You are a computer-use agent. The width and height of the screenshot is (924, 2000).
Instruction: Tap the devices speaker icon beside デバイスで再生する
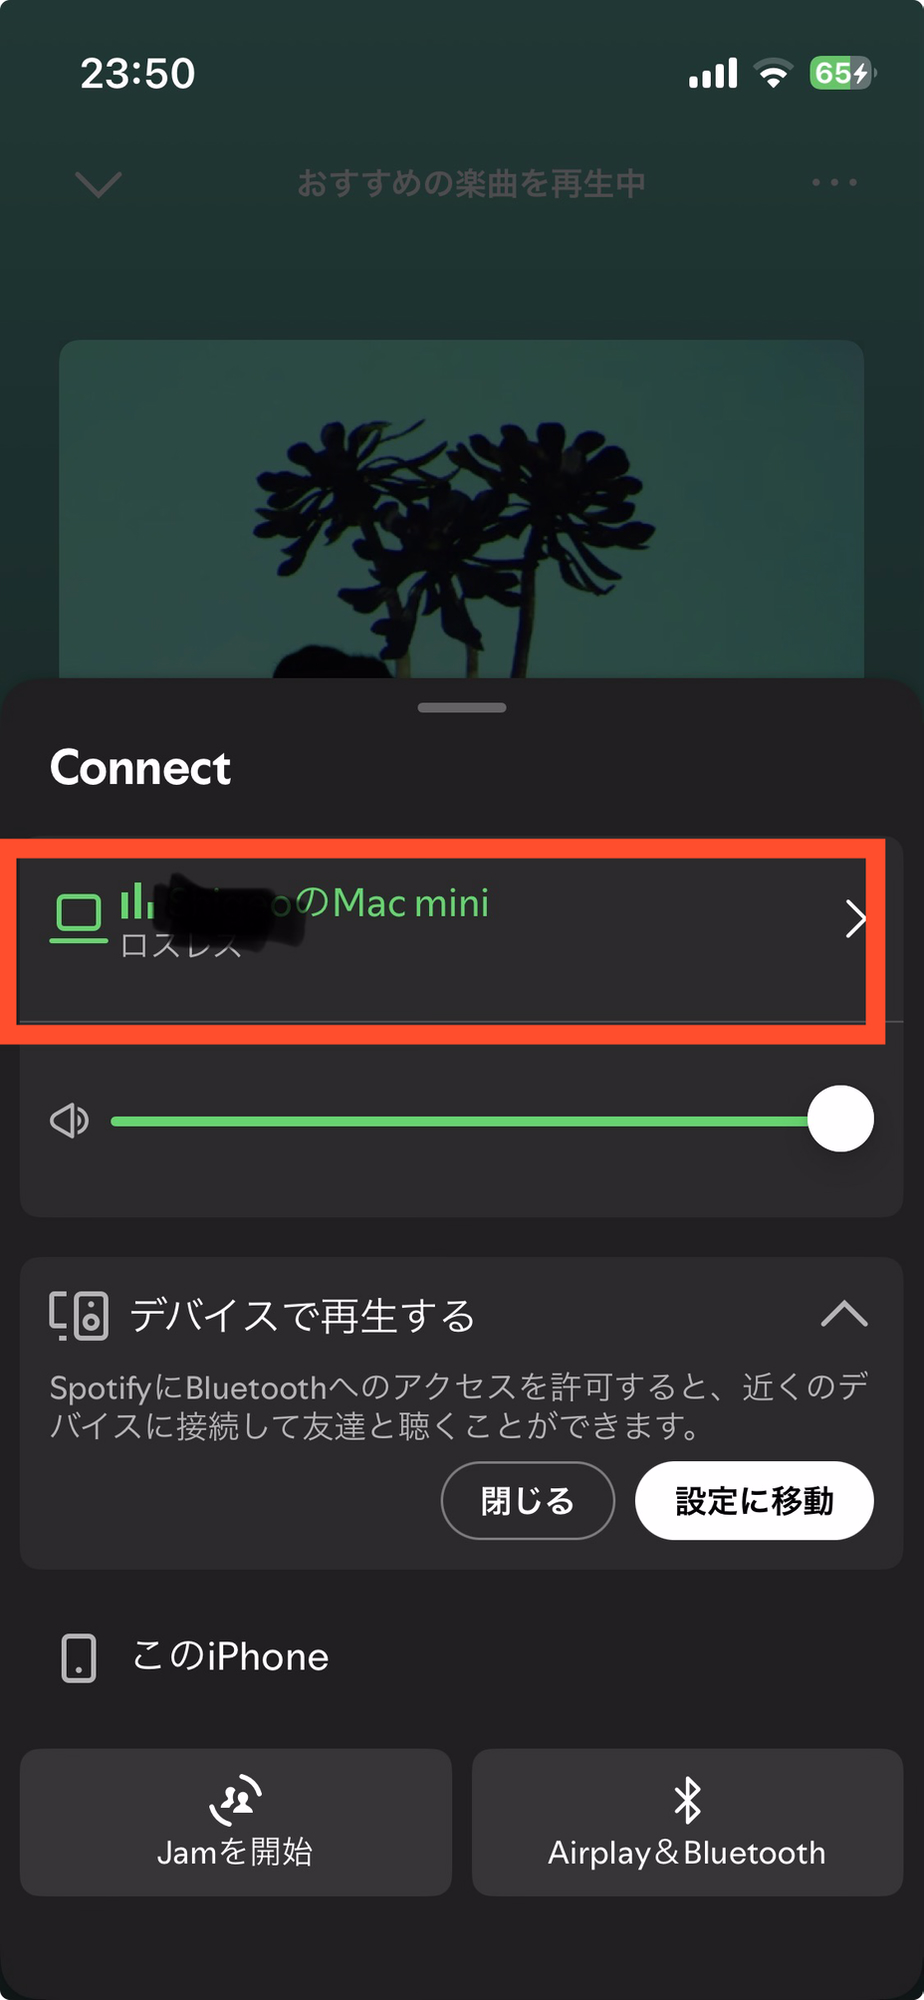[x=78, y=1315]
